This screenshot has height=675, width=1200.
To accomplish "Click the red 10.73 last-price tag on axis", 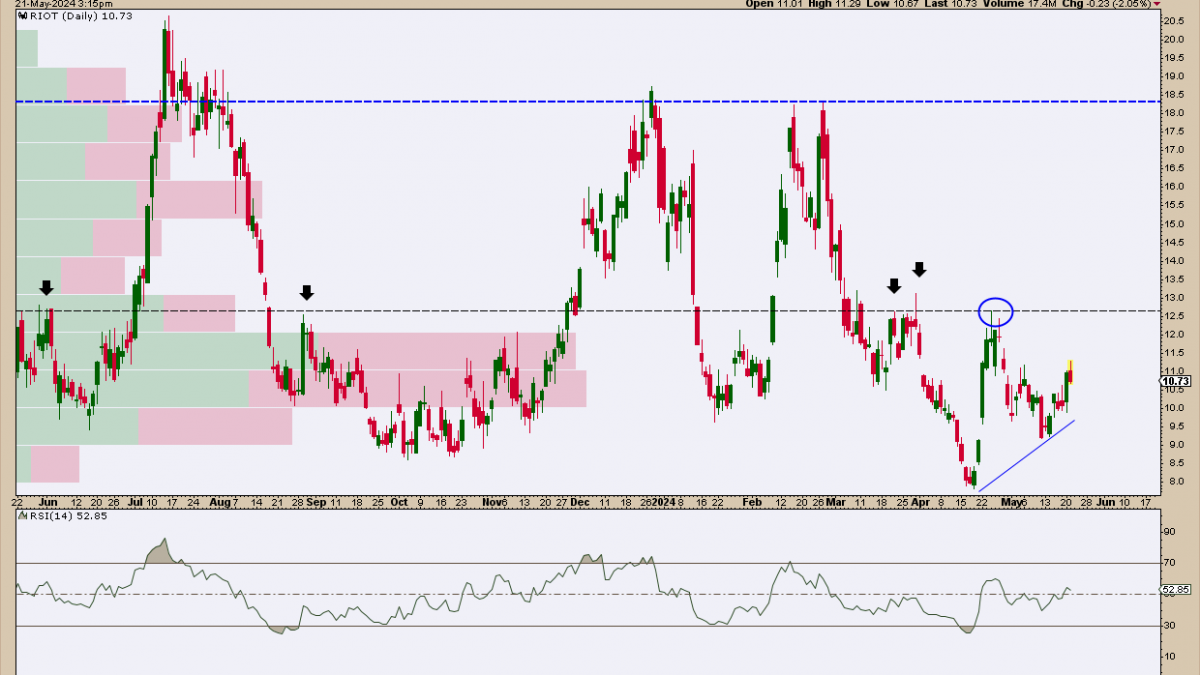I will coord(1177,381).
